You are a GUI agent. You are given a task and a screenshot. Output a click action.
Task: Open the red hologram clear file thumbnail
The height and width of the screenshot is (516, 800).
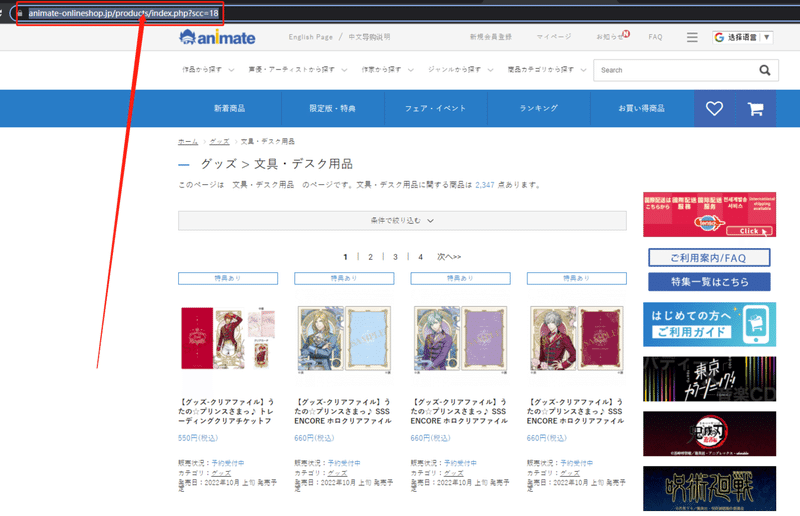[577, 338]
